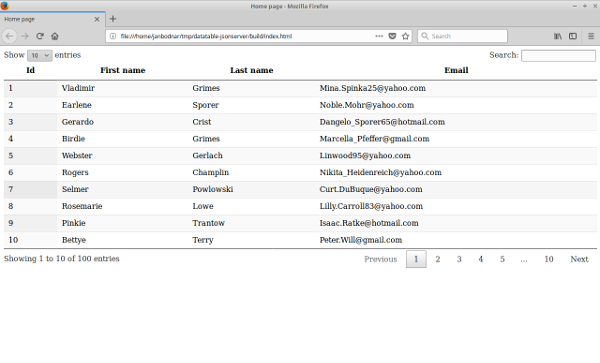Click email Lilly.Carroll83@yahoo.com
600x363 pixels.
(371, 206)
